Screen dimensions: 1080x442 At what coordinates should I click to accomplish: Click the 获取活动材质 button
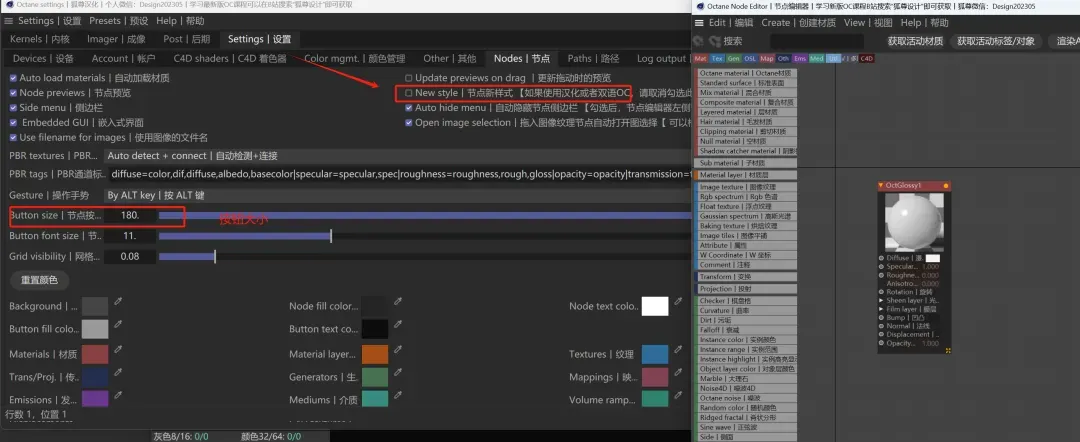915,41
